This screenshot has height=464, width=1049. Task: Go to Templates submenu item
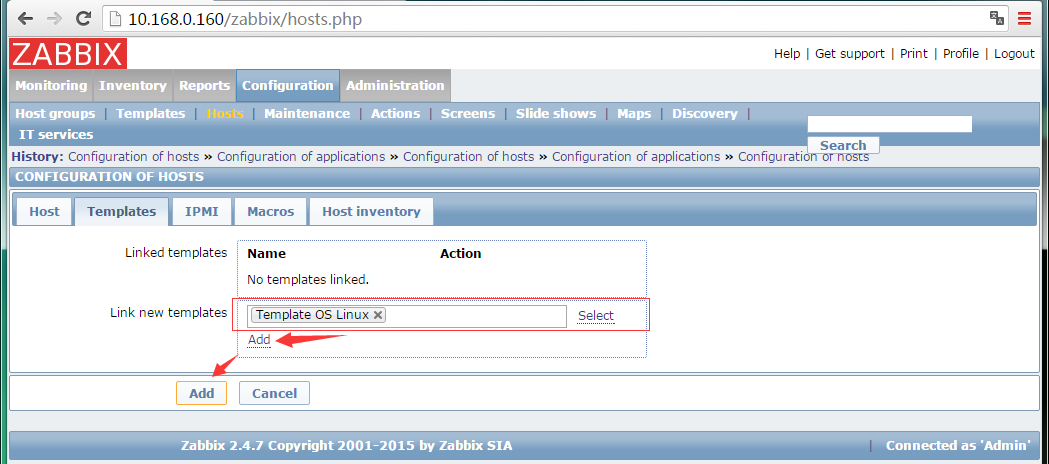(x=151, y=114)
